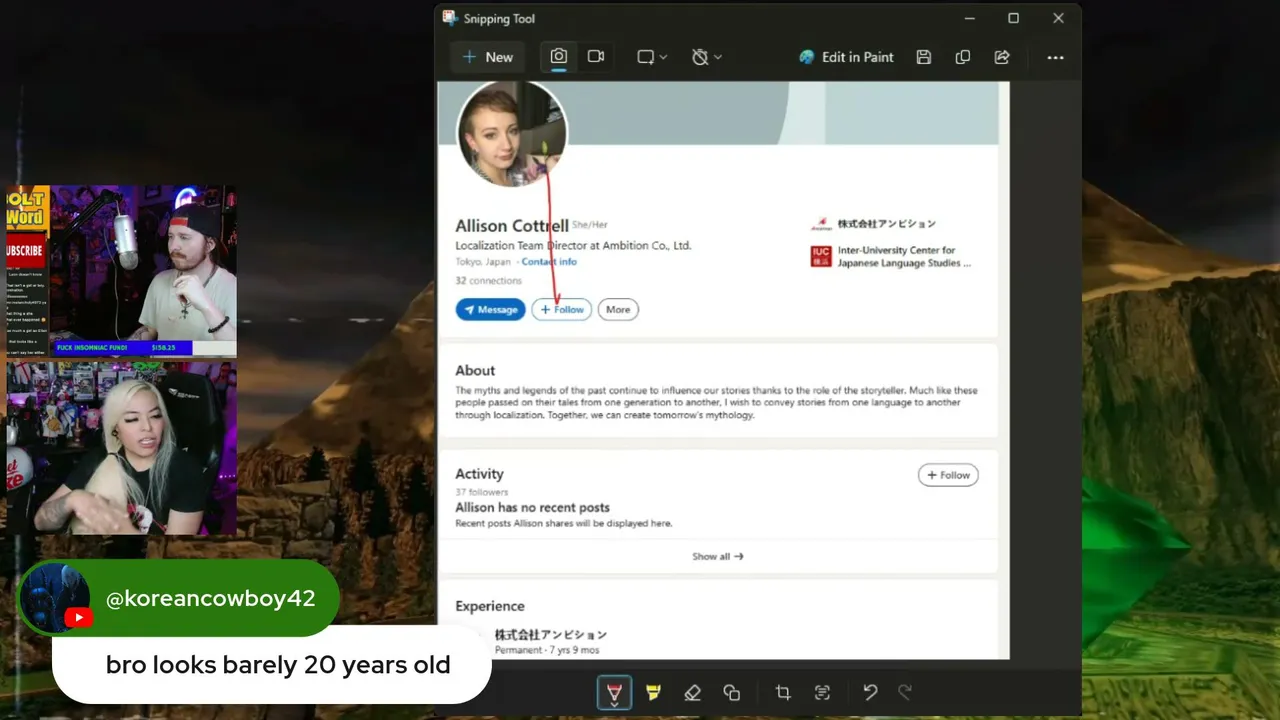Redo the annotation

[905, 692]
